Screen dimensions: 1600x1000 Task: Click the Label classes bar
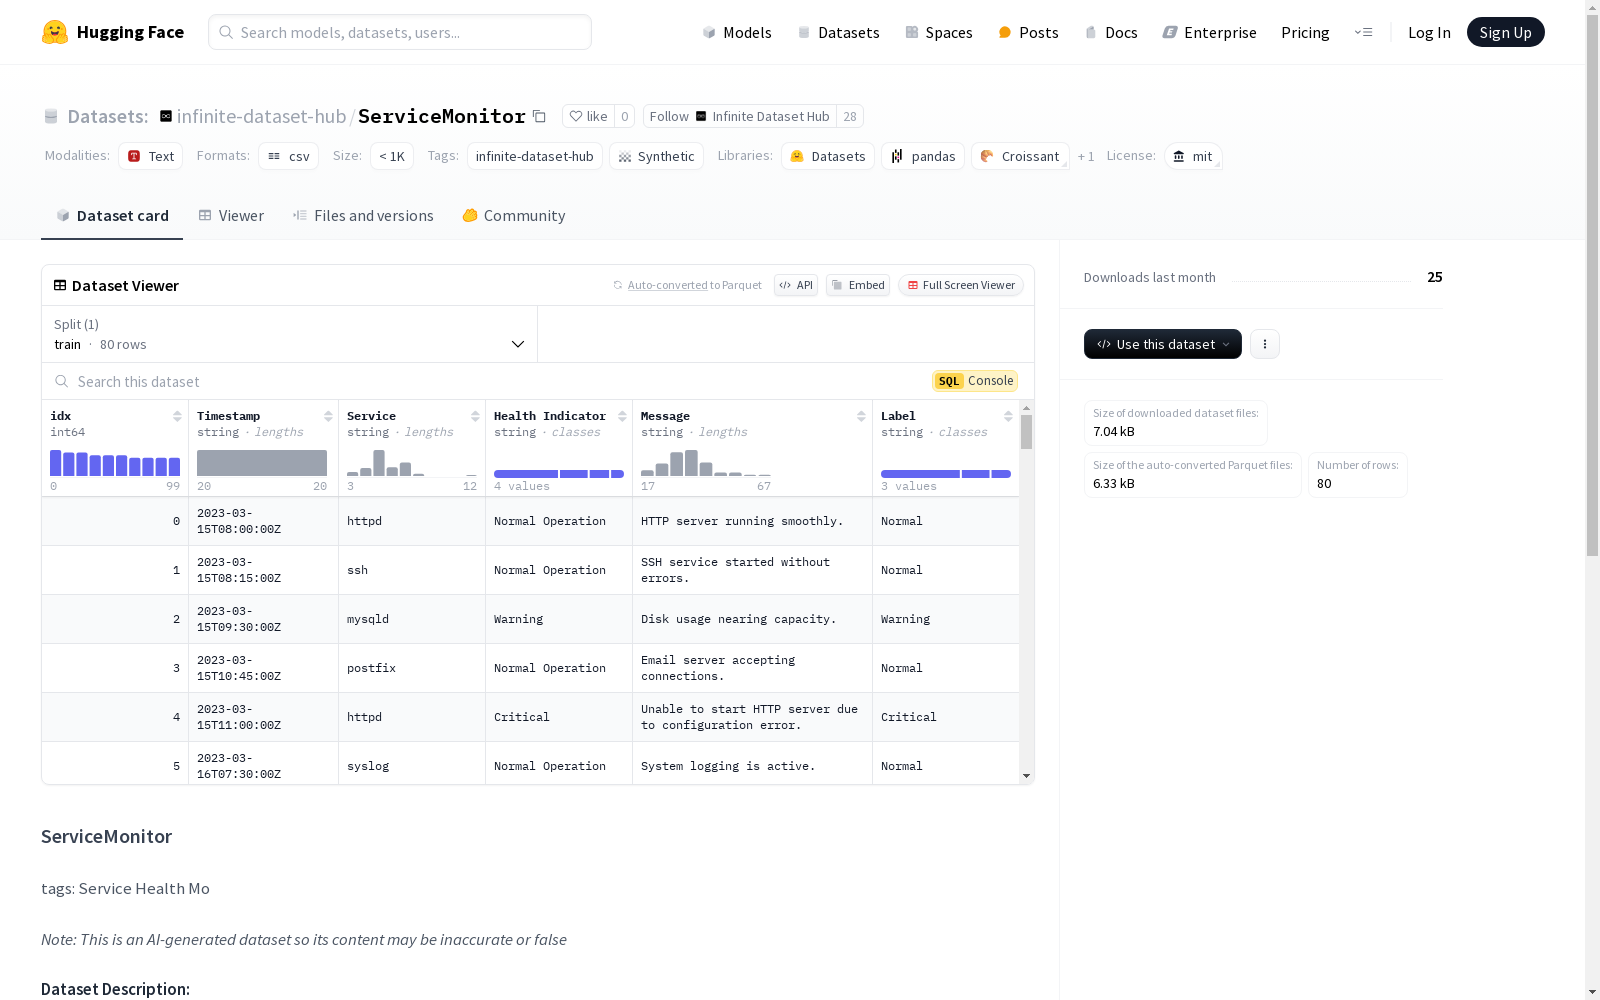(x=946, y=474)
